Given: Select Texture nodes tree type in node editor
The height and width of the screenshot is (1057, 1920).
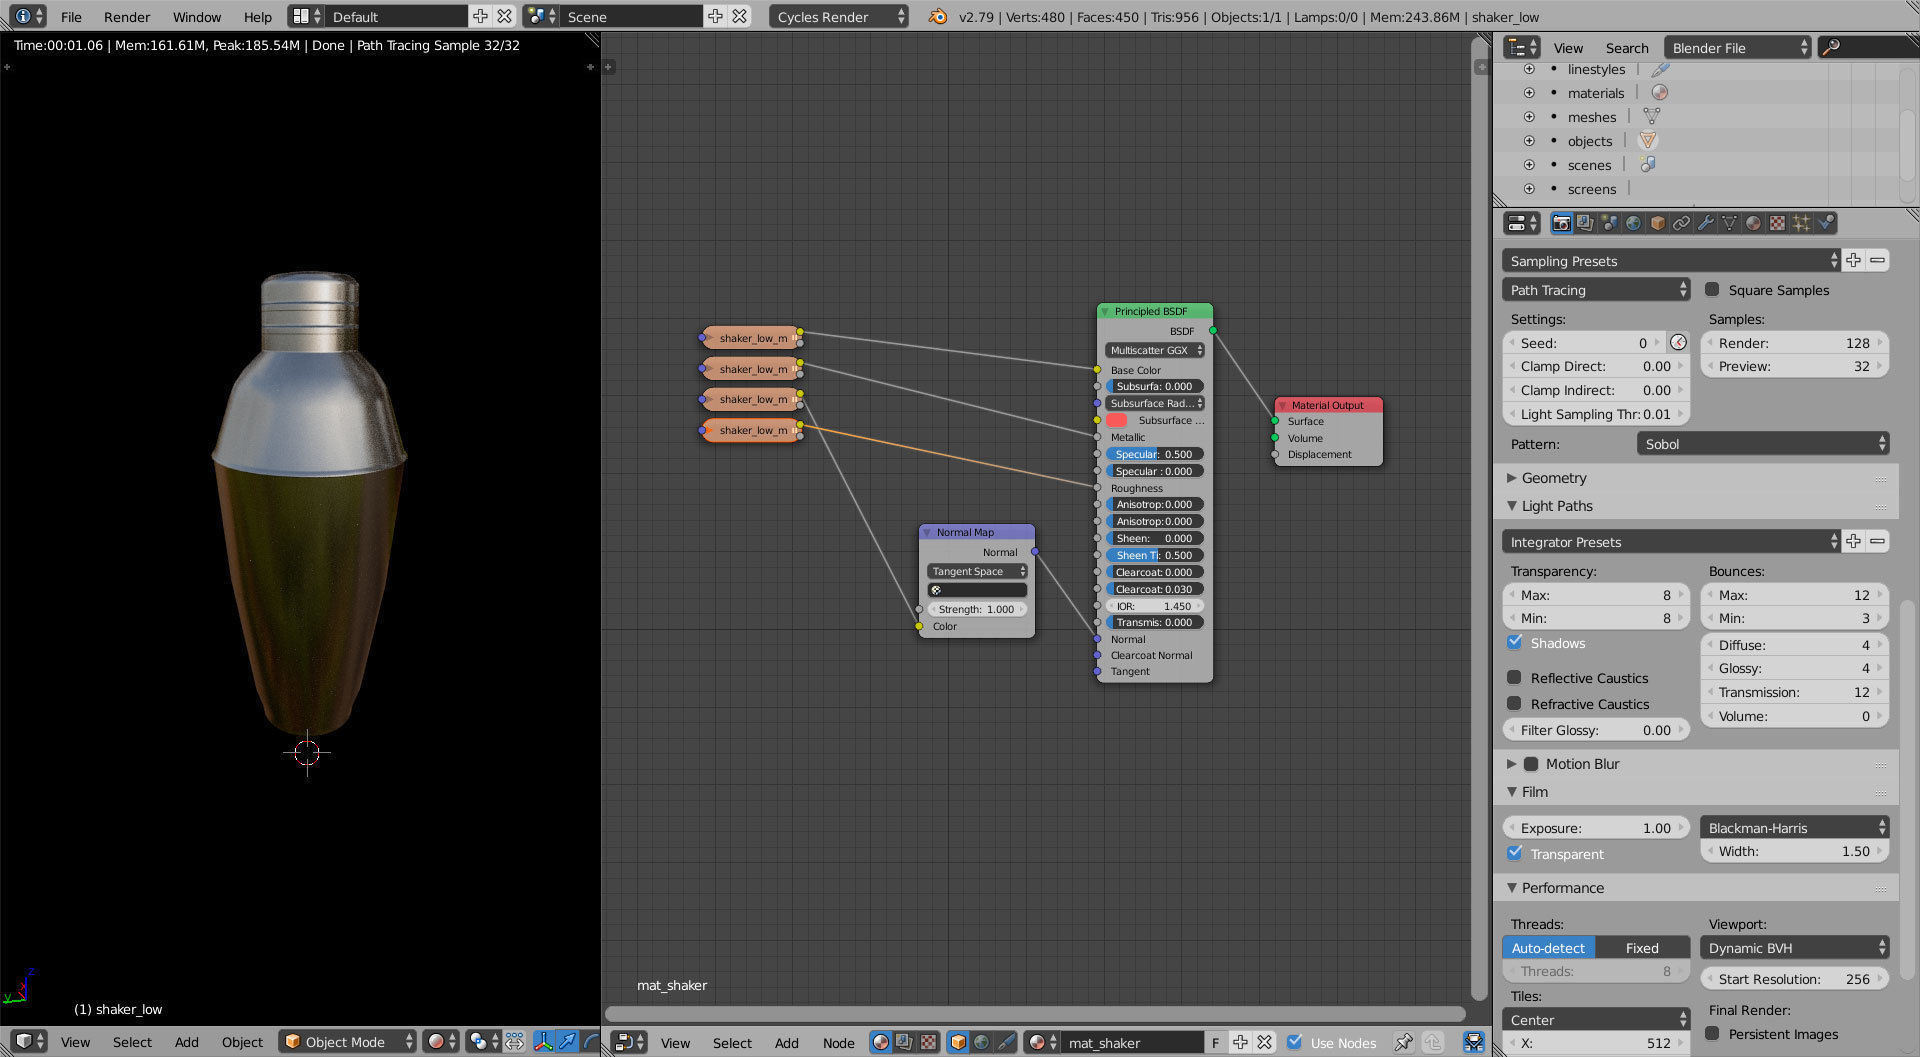Looking at the screenshot, I should [x=928, y=1042].
